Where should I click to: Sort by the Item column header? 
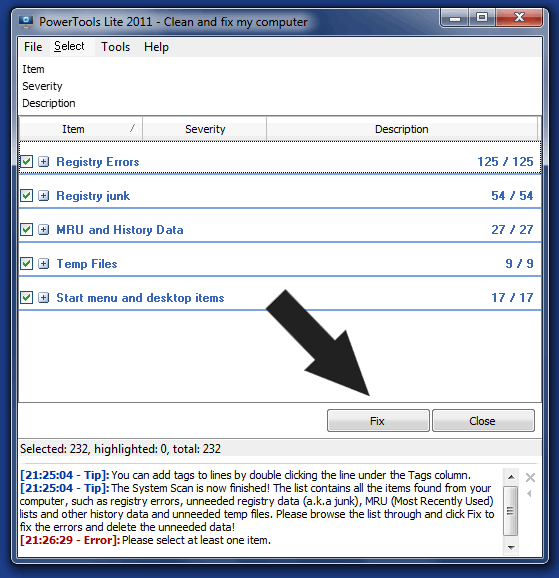[80, 129]
